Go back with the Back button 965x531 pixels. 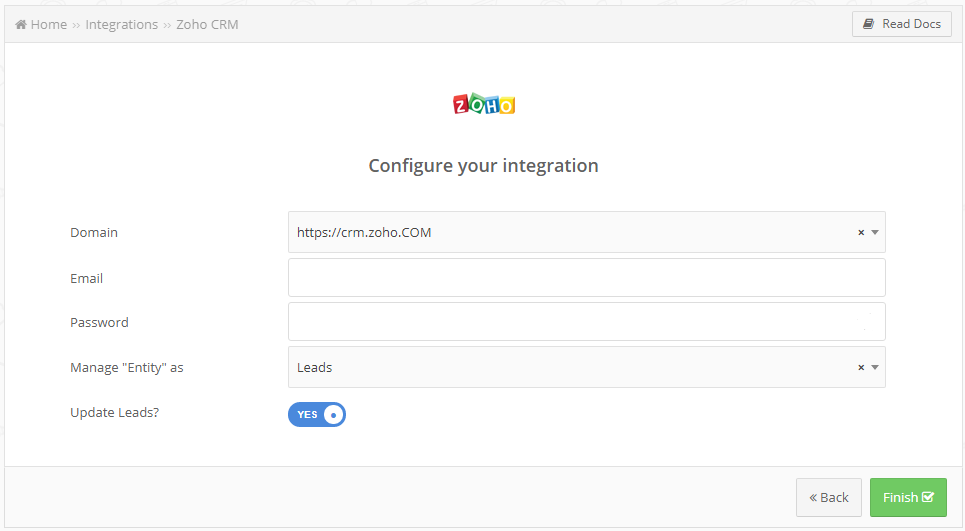pyautogui.click(x=828, y=497)
